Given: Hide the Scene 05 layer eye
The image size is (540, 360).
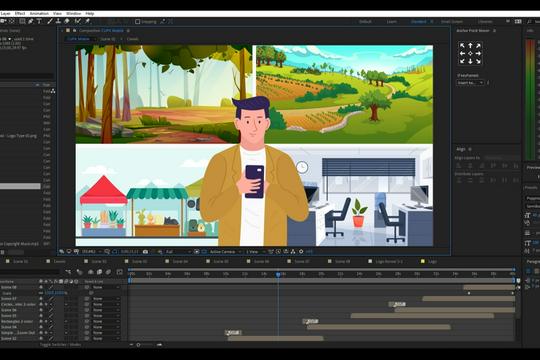Looking at the screenshot, I should coord(41,316).
